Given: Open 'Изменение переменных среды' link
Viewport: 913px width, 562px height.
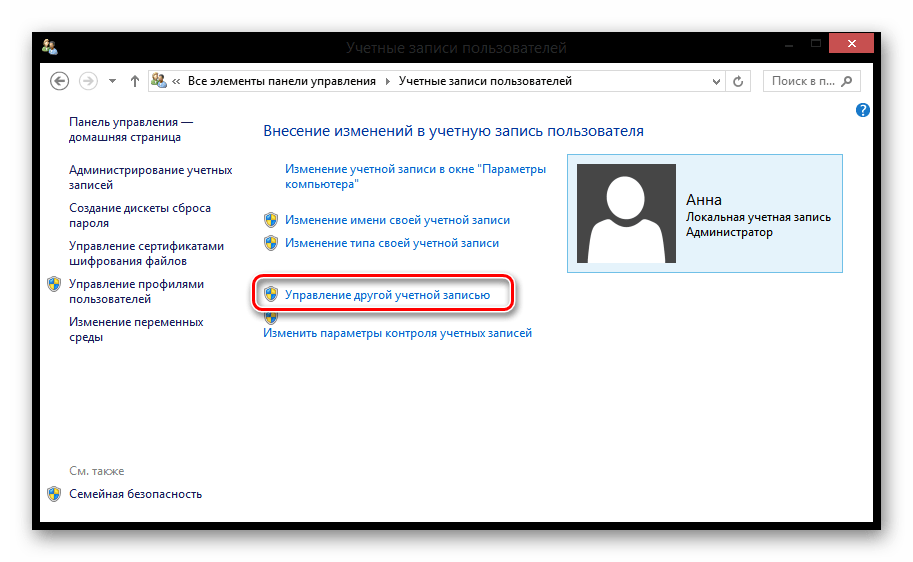Looking at the screenshot, I should click(x=136, y=329).
